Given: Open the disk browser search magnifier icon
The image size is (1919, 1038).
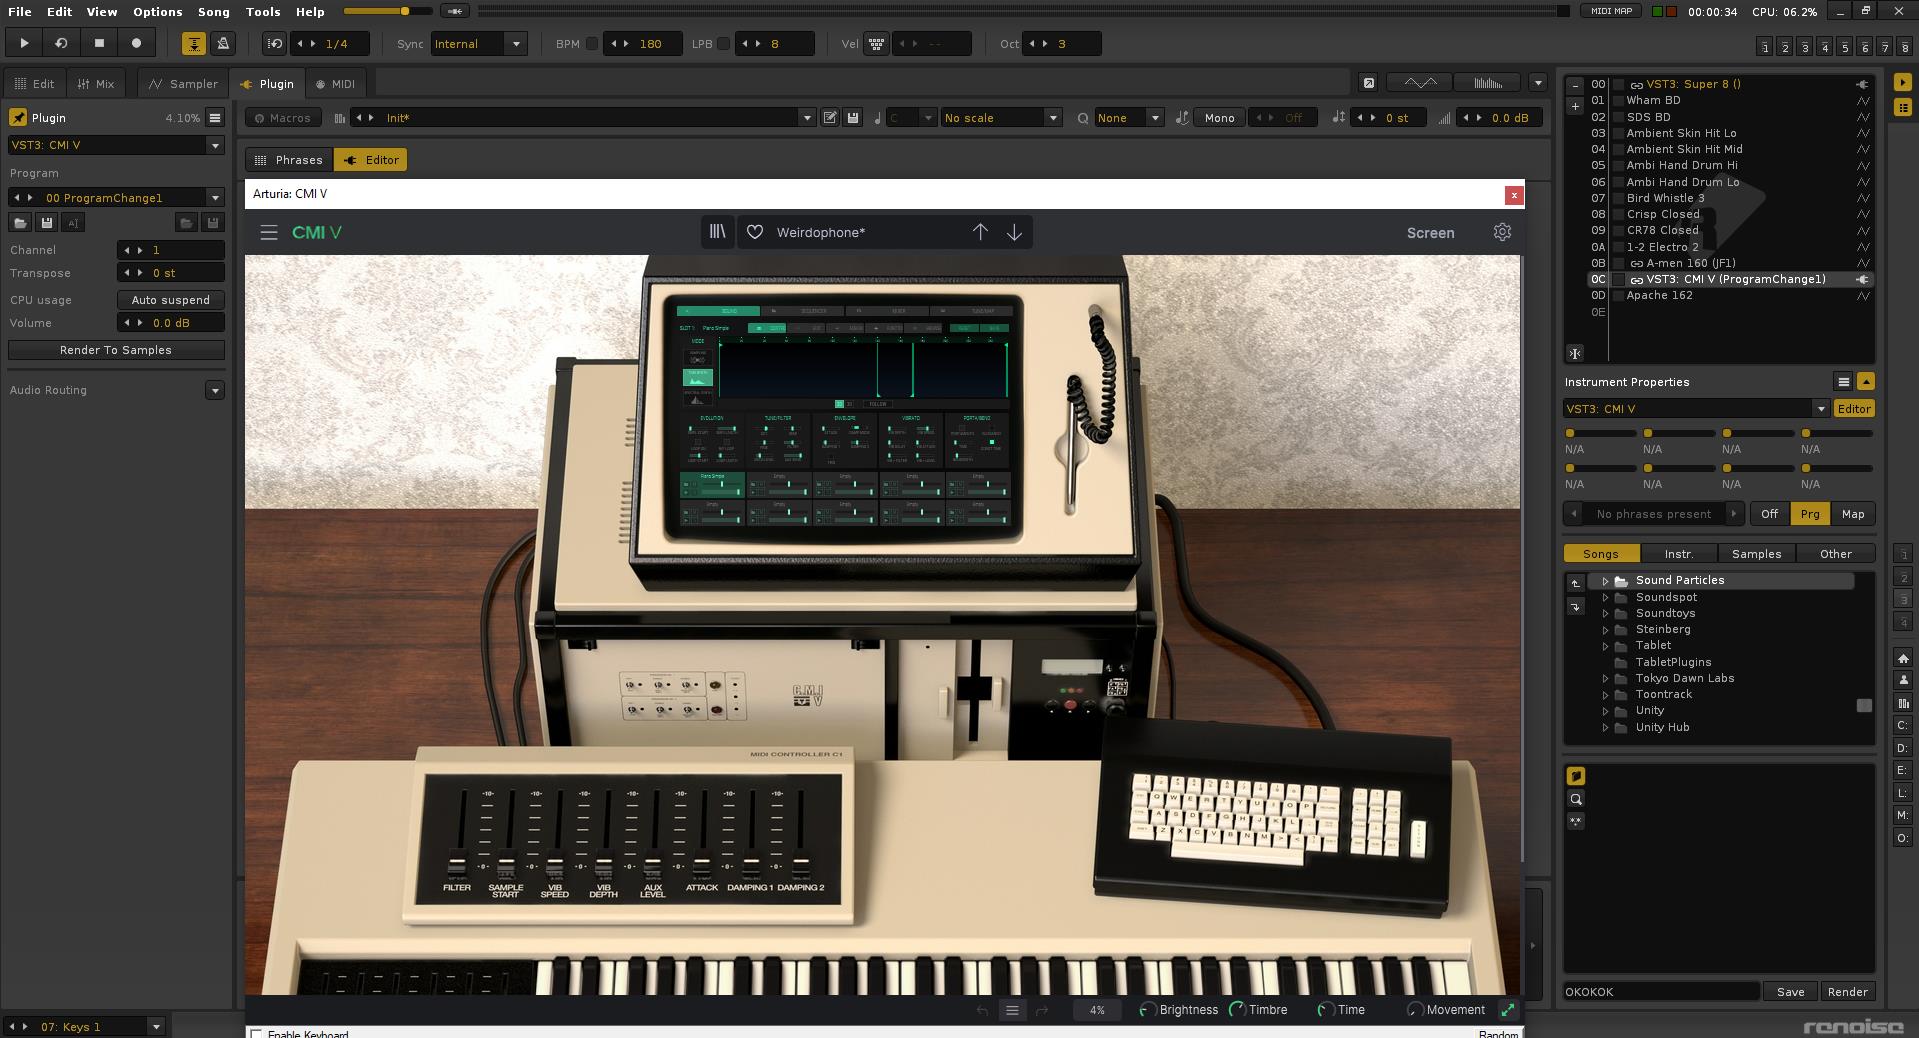Looking at the screenshot, I should 1575,799.
